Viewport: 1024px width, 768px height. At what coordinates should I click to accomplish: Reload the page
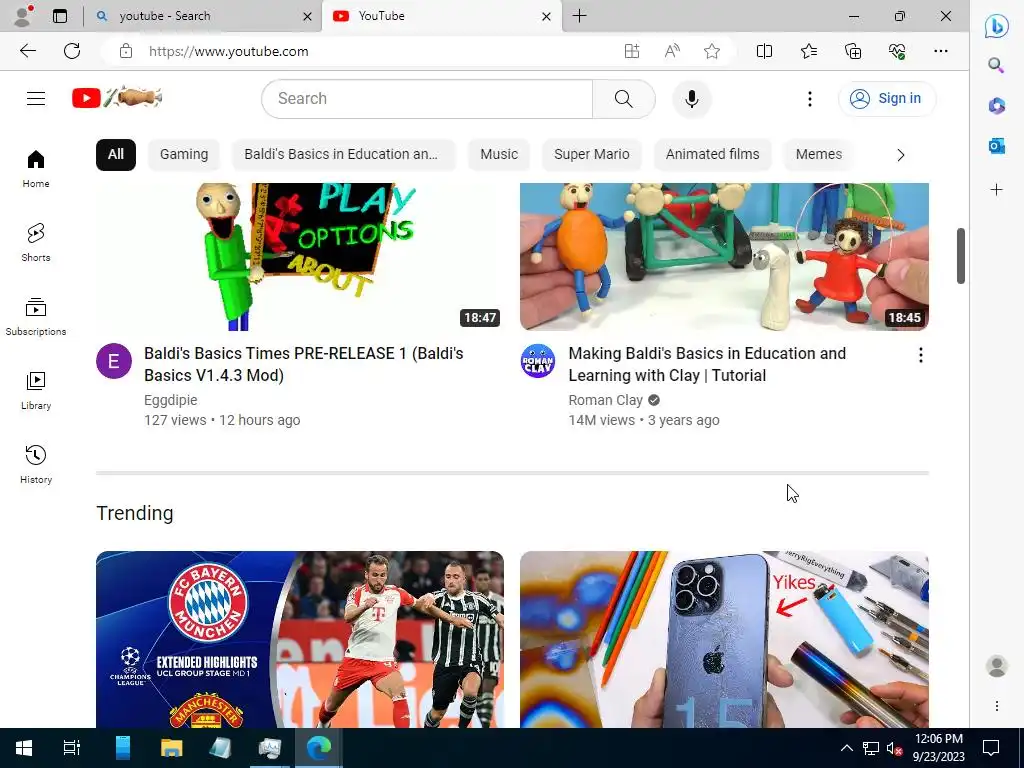tap(72, 51)
